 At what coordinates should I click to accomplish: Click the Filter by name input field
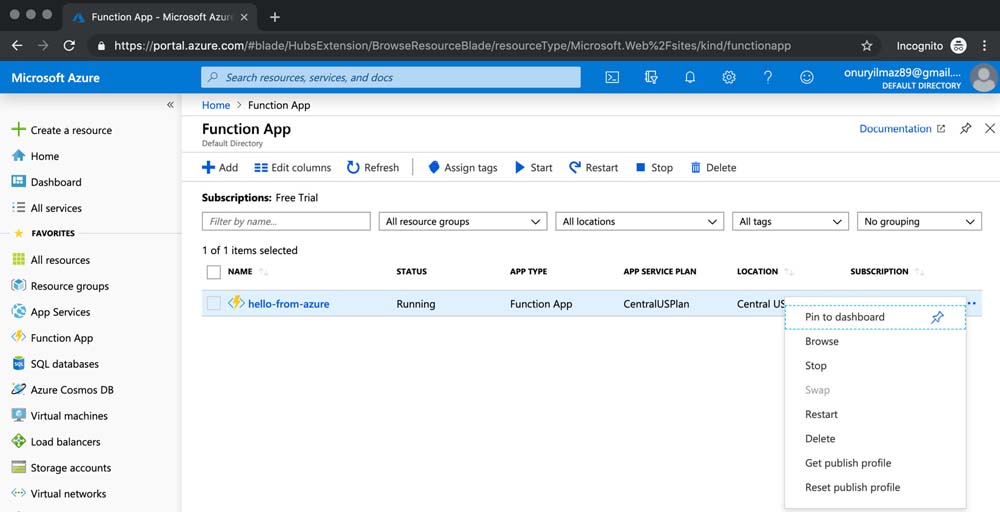click(286, 222)
